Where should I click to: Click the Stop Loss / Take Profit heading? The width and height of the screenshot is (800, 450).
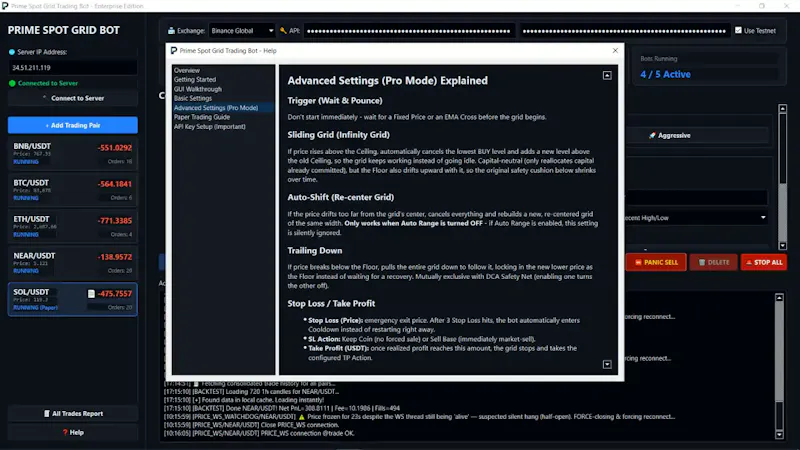(331, 304)
